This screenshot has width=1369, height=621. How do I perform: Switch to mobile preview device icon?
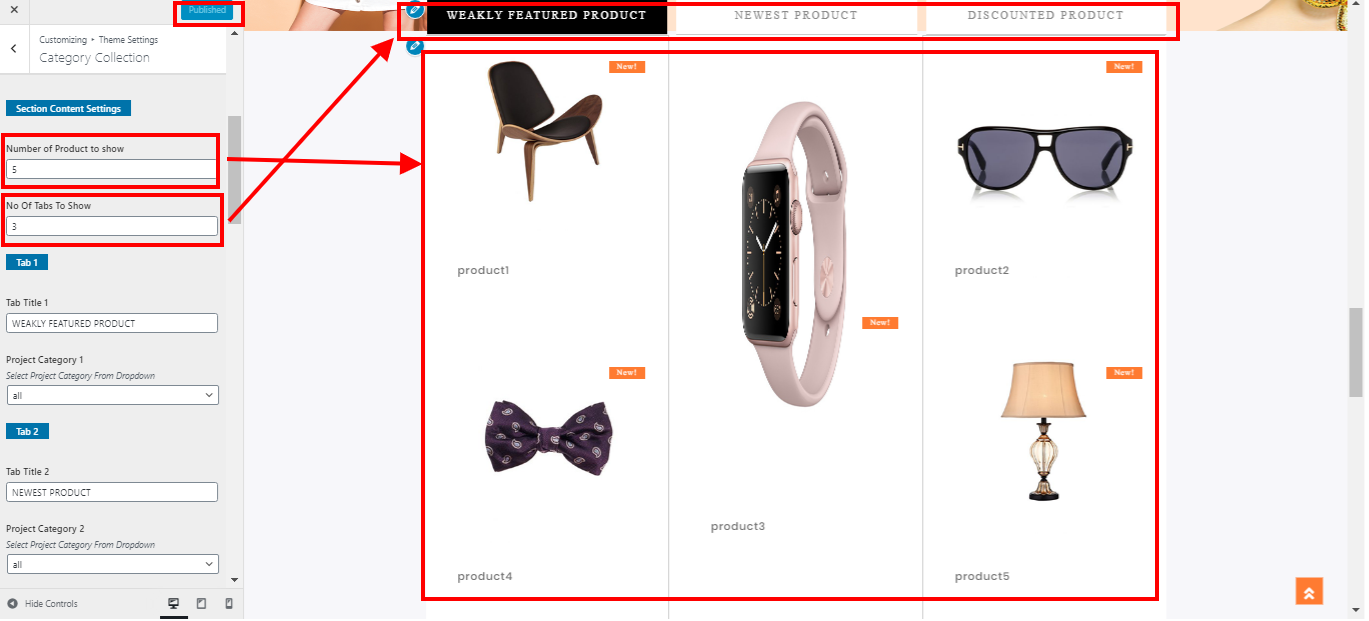click(228, 604)
